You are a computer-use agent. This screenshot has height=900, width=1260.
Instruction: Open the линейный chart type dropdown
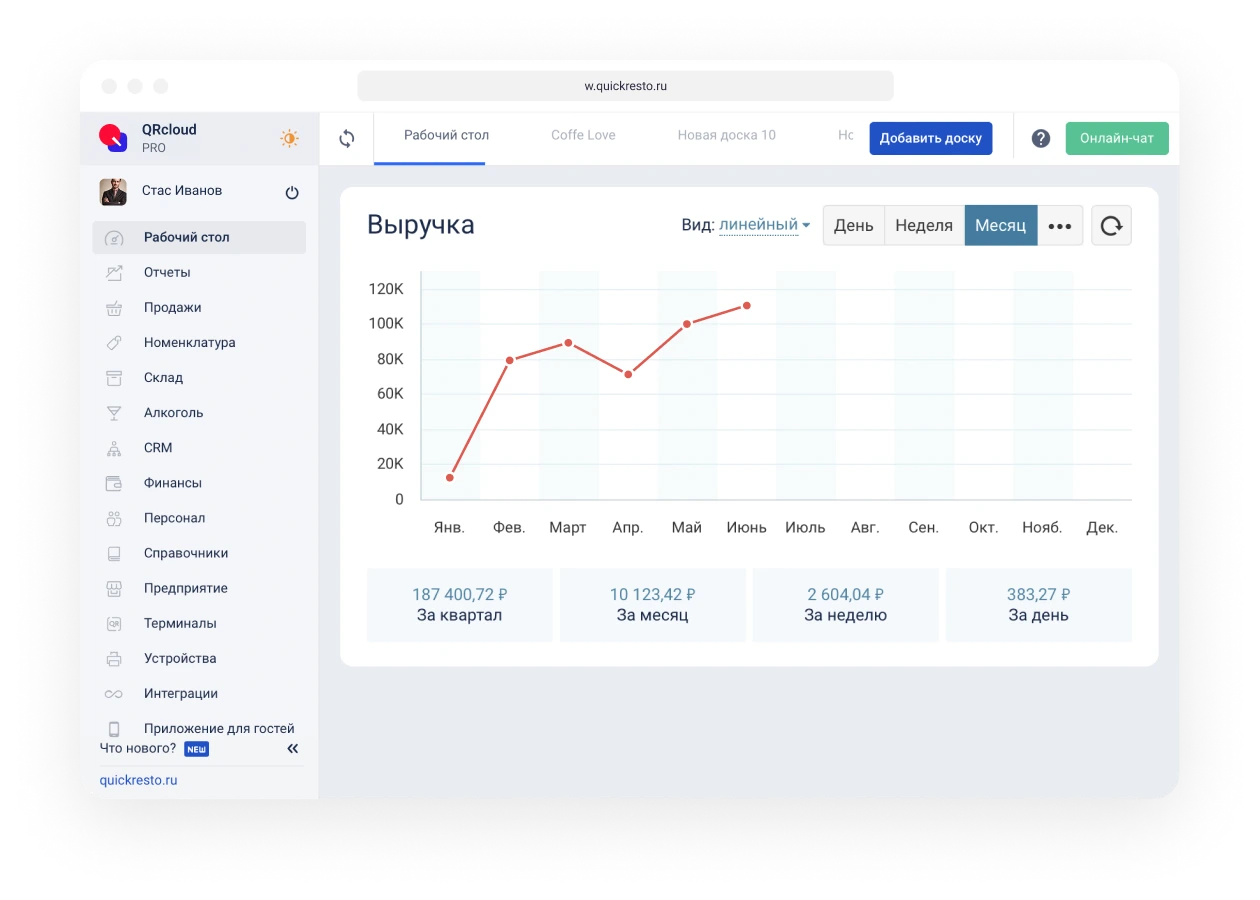click(762, 225)
